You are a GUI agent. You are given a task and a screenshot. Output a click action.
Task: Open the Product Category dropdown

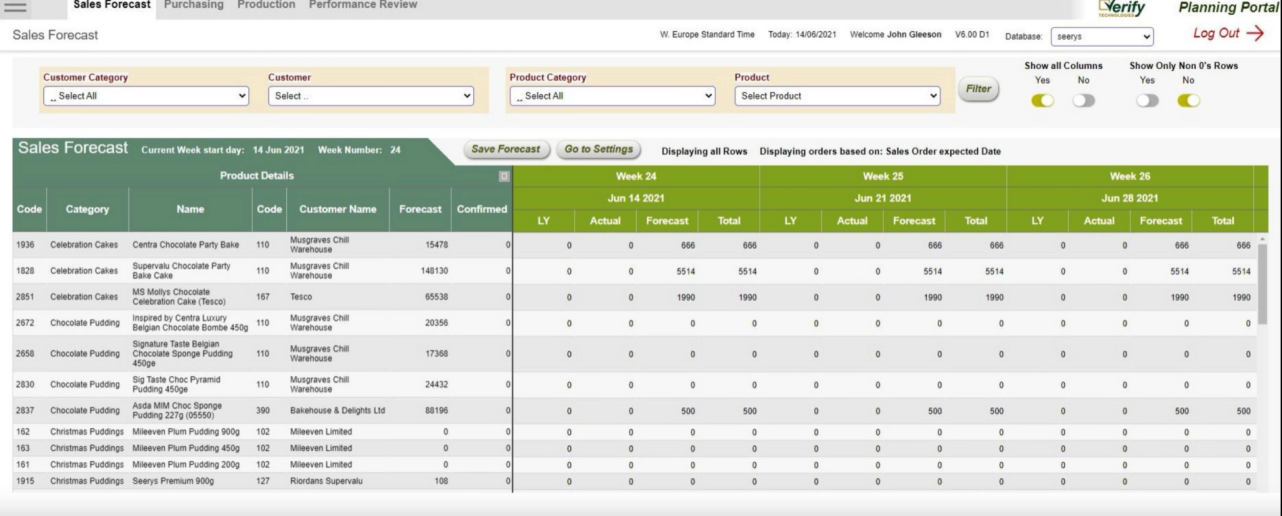612,96
